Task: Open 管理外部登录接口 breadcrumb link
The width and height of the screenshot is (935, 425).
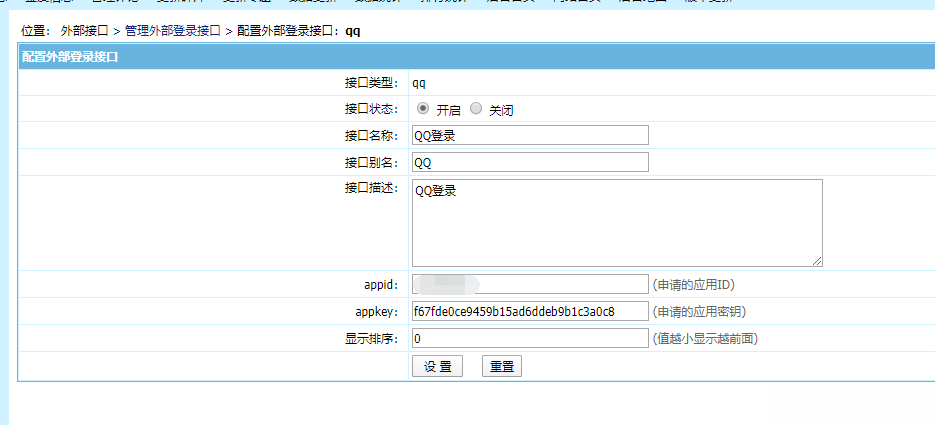Action: [173, 31]
